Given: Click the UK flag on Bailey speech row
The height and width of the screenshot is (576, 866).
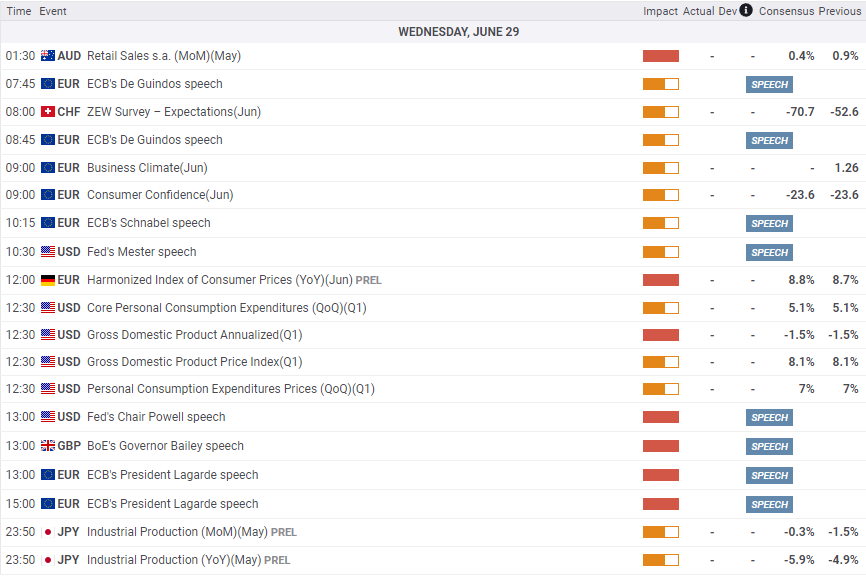Looking at the screenshot, I should (x=48, y=446).
